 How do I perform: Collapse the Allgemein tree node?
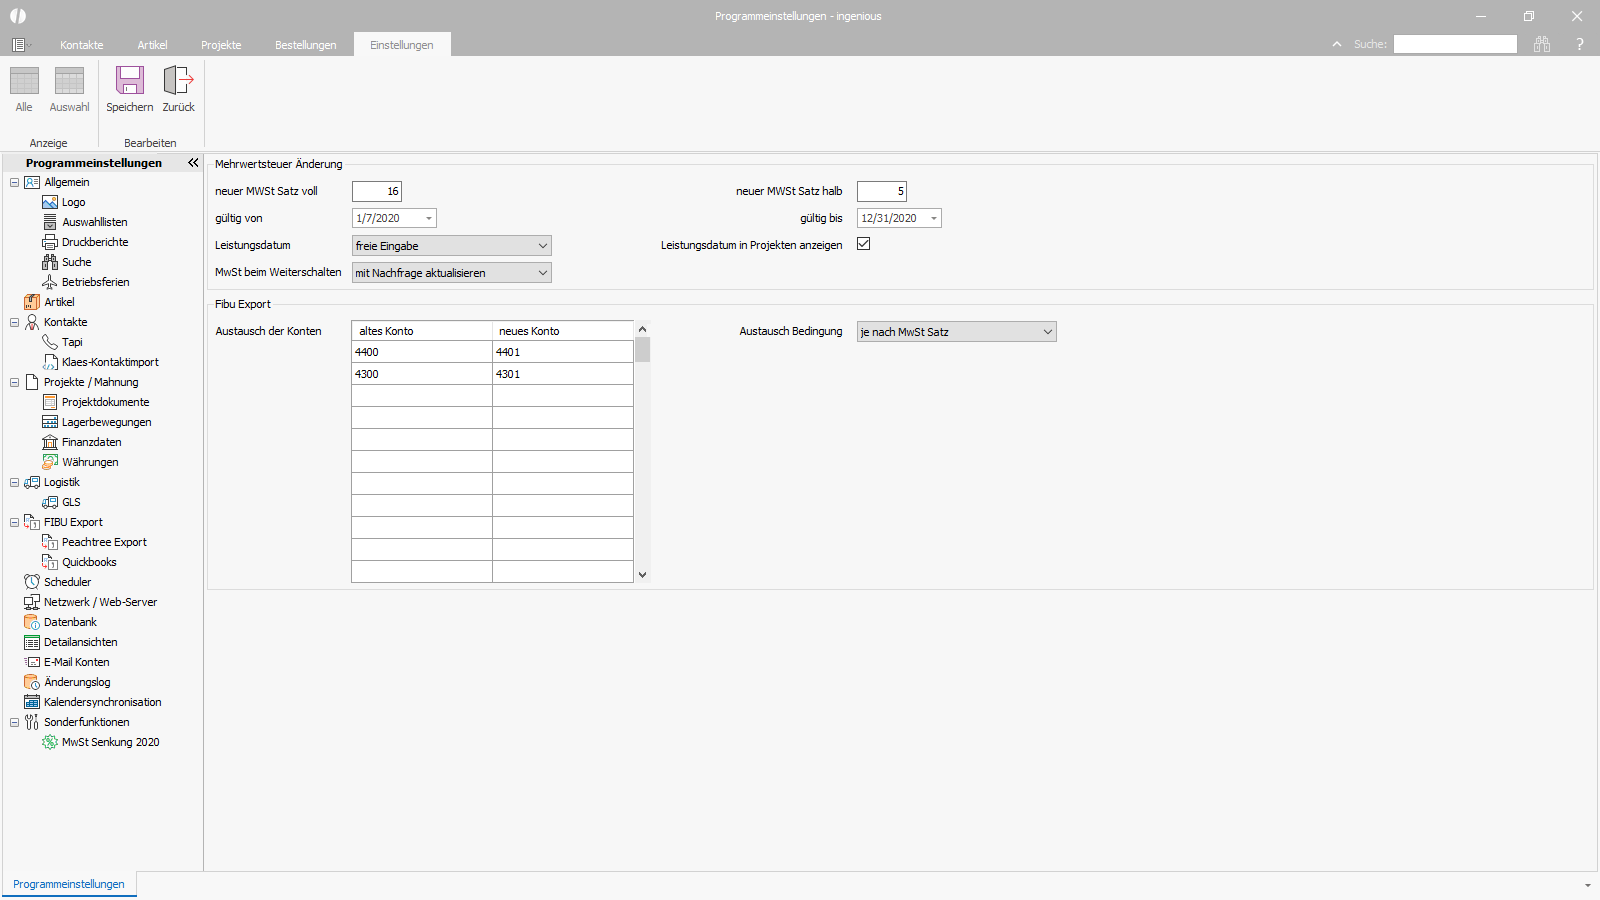pyautogui.click(x=14, y=182)
